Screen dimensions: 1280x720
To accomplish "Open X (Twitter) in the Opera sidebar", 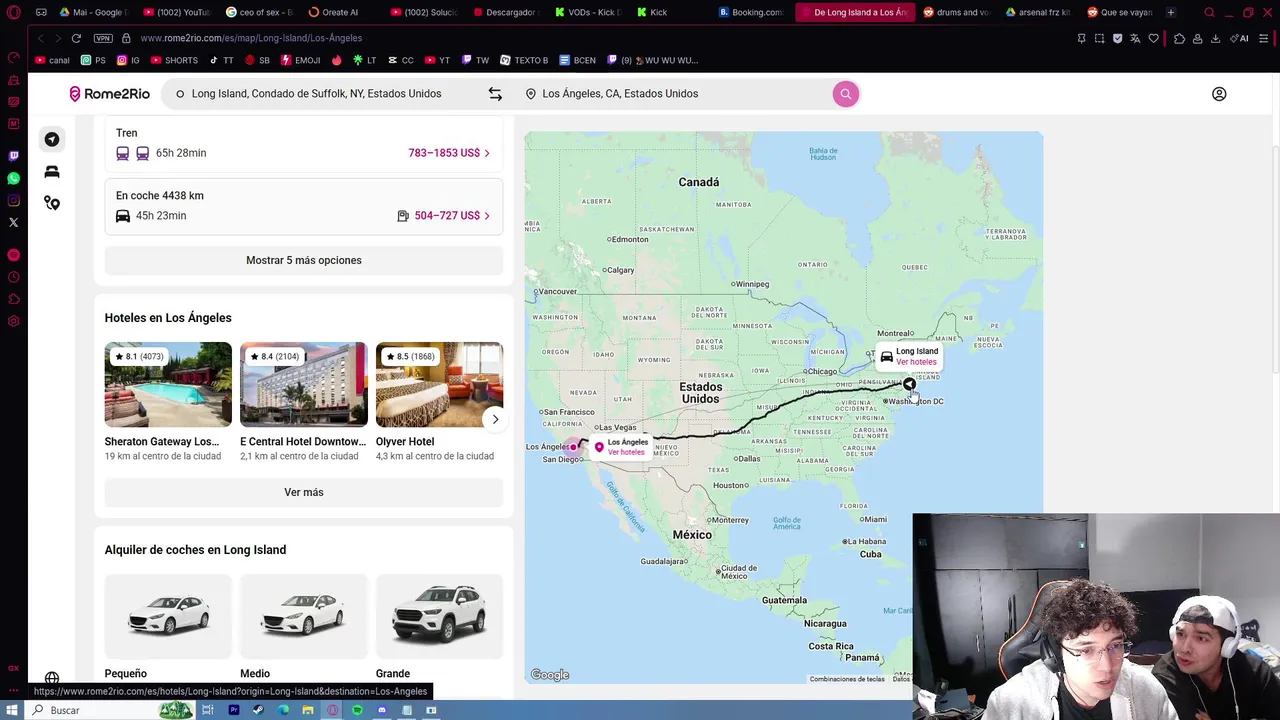I will pos(13,222).
